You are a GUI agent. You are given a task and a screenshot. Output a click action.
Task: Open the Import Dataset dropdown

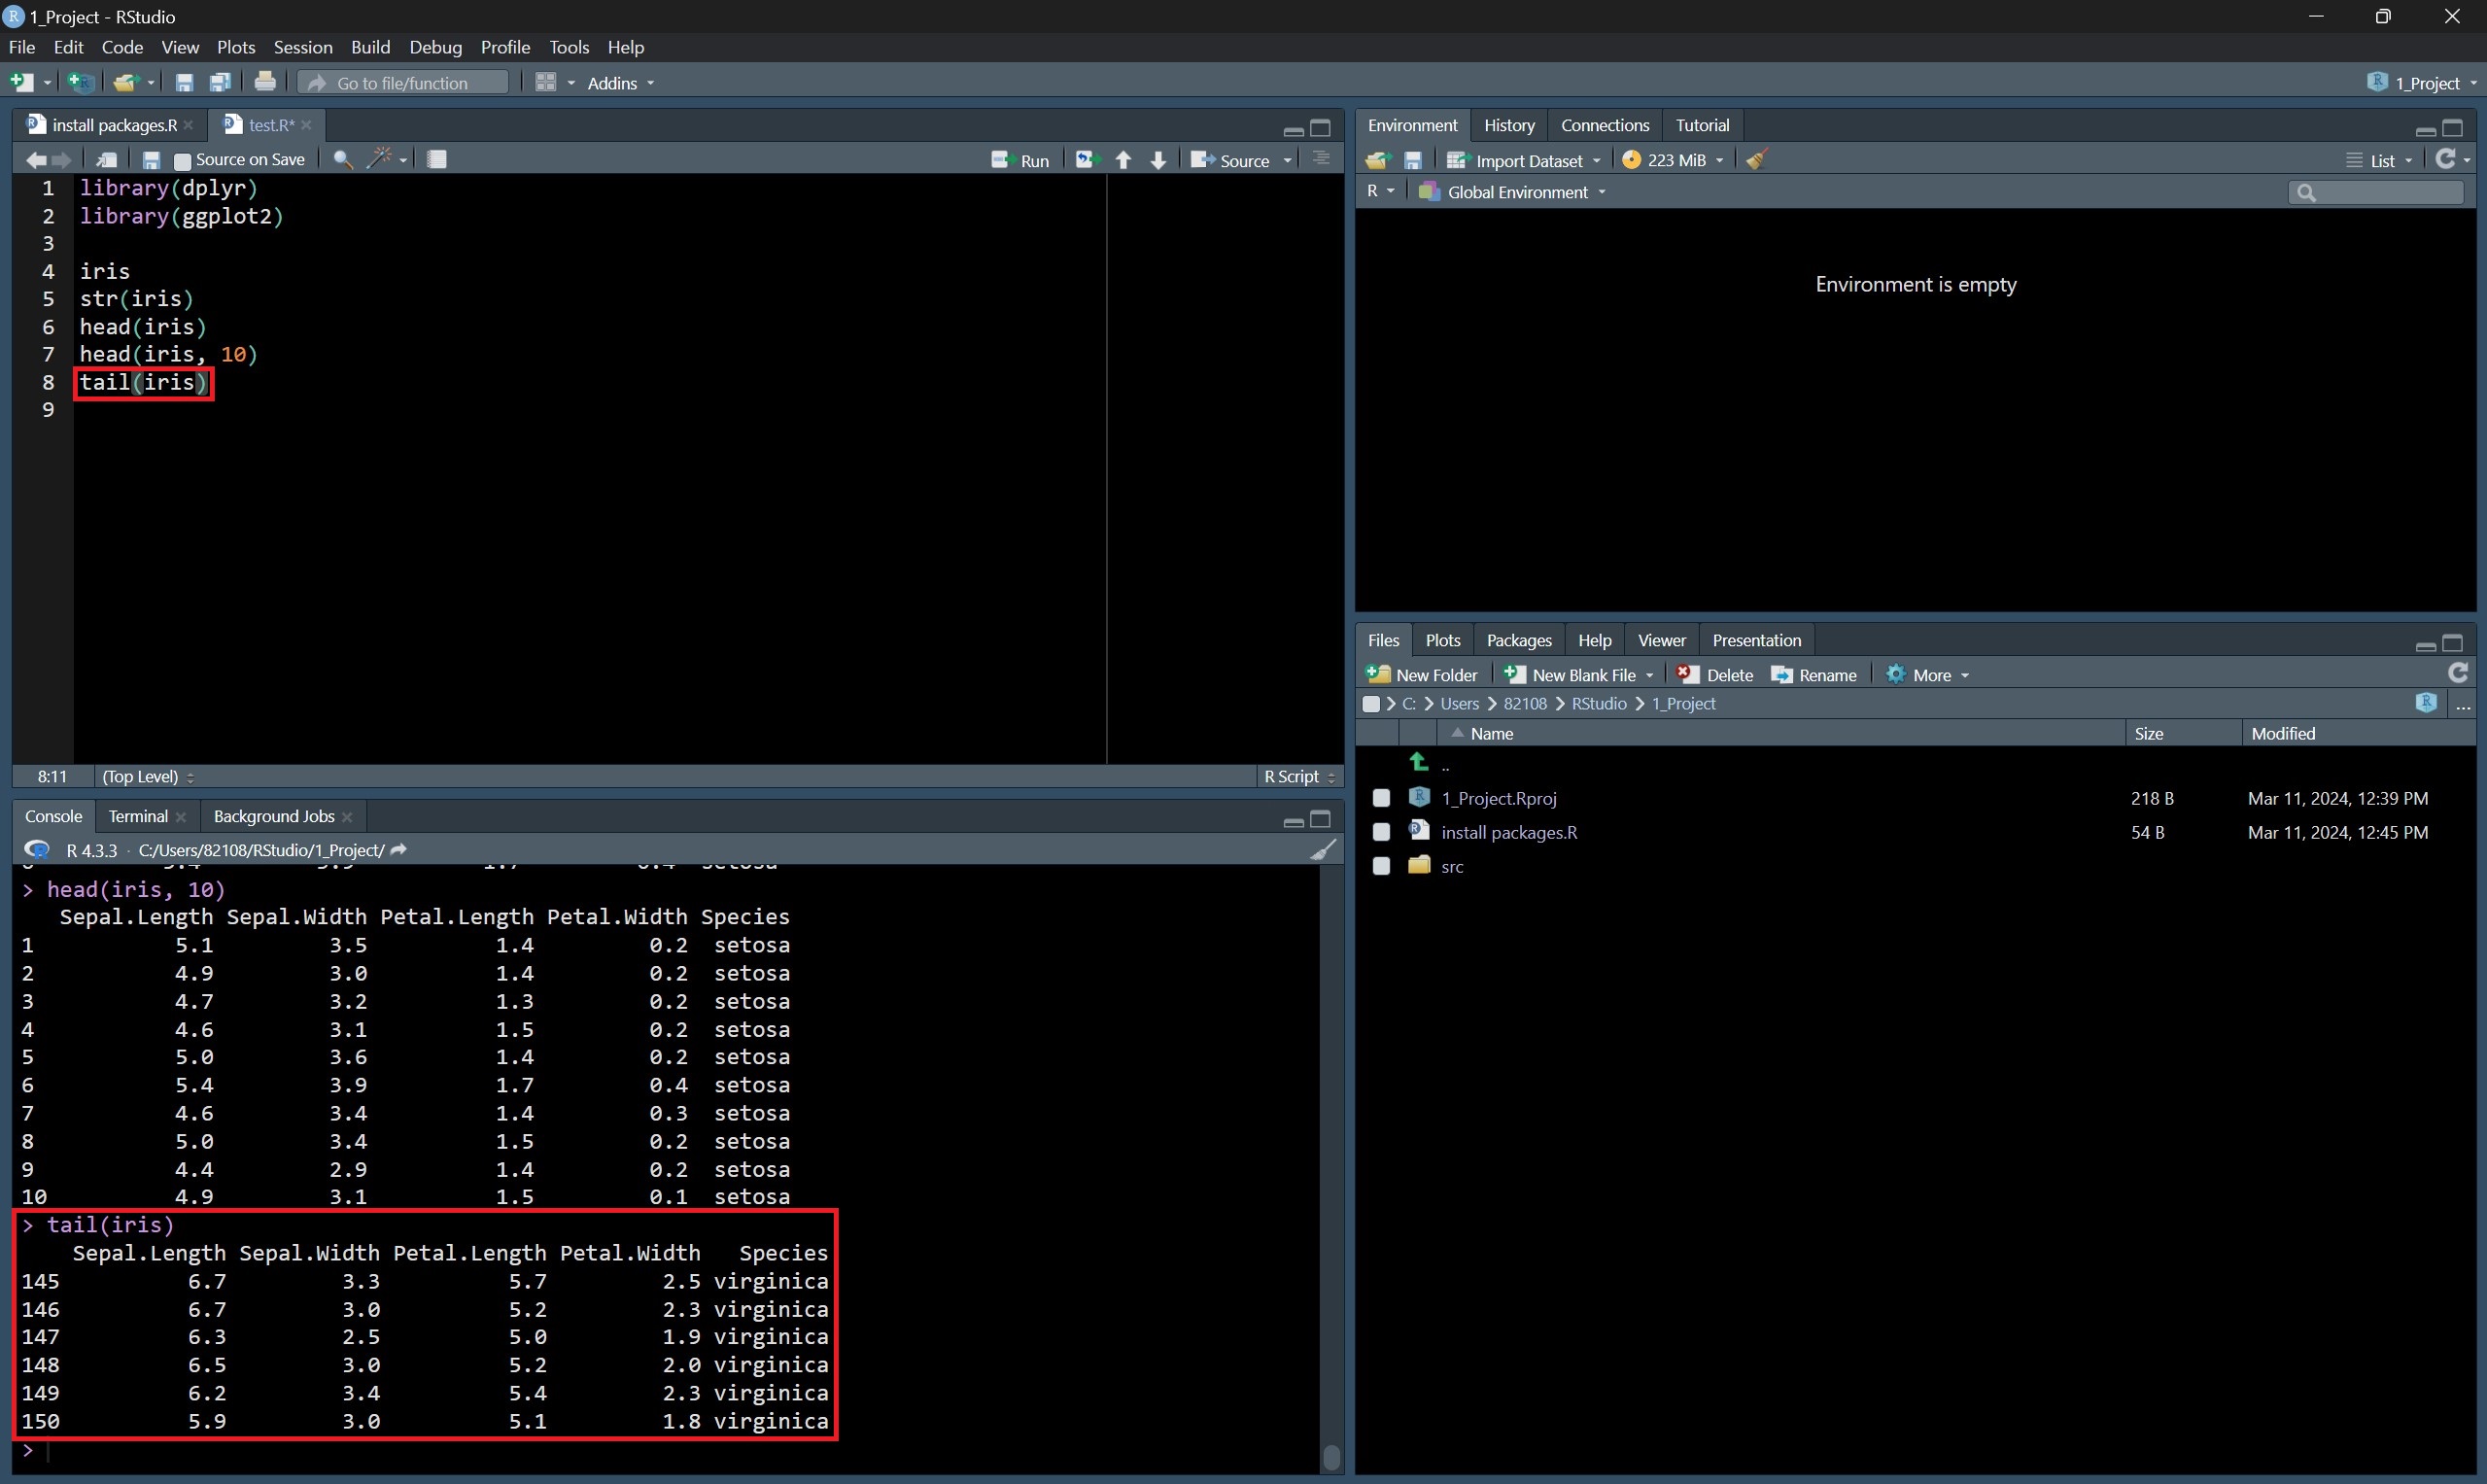(1526, 160)
